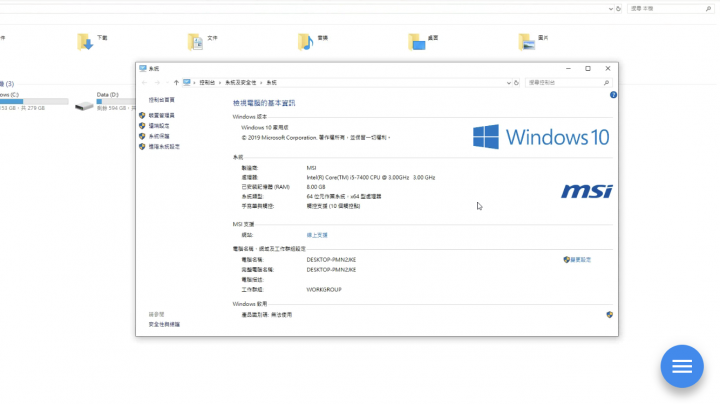Open 安全性與維護 link at bottom left
The height and width of the screenshot is (404, 720).
[164, 325]
